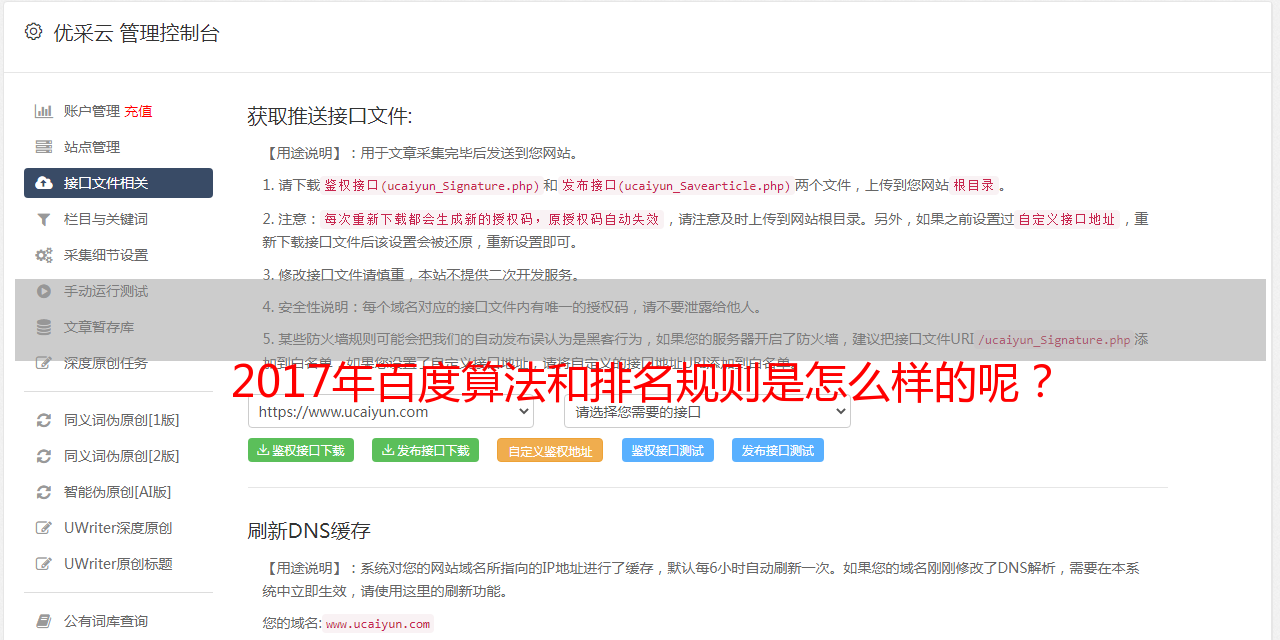Select 接口文件相关 sidebar item
Screen dimensions: 1280x640
[118, 183]
